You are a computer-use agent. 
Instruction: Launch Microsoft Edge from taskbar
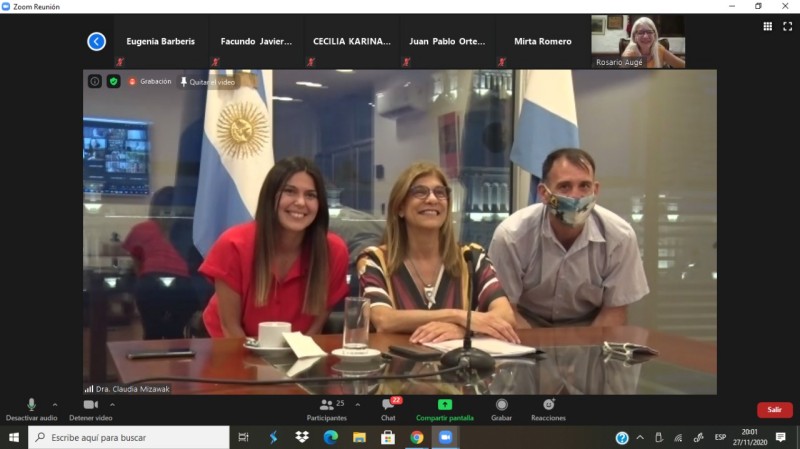pos(331,437)
